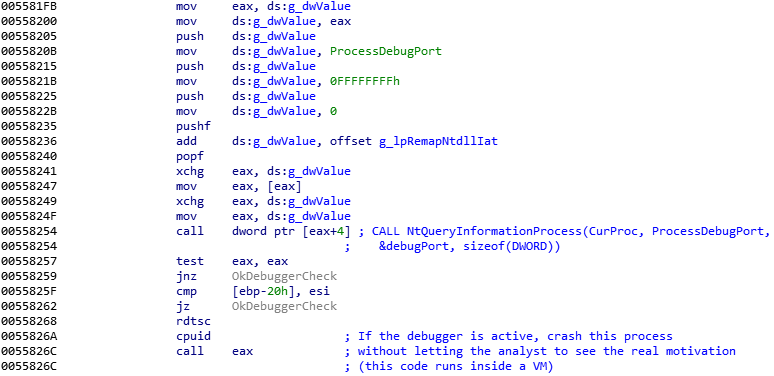Screen dimensions: 774x376
Task: Click the popf instruction
Action: click(x=190, y=156)
